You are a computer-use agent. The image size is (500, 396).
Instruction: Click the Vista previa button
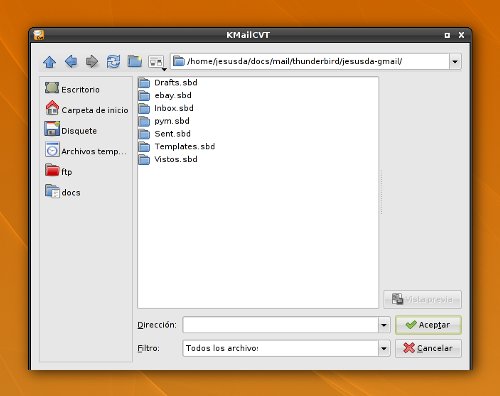(422, 299)
